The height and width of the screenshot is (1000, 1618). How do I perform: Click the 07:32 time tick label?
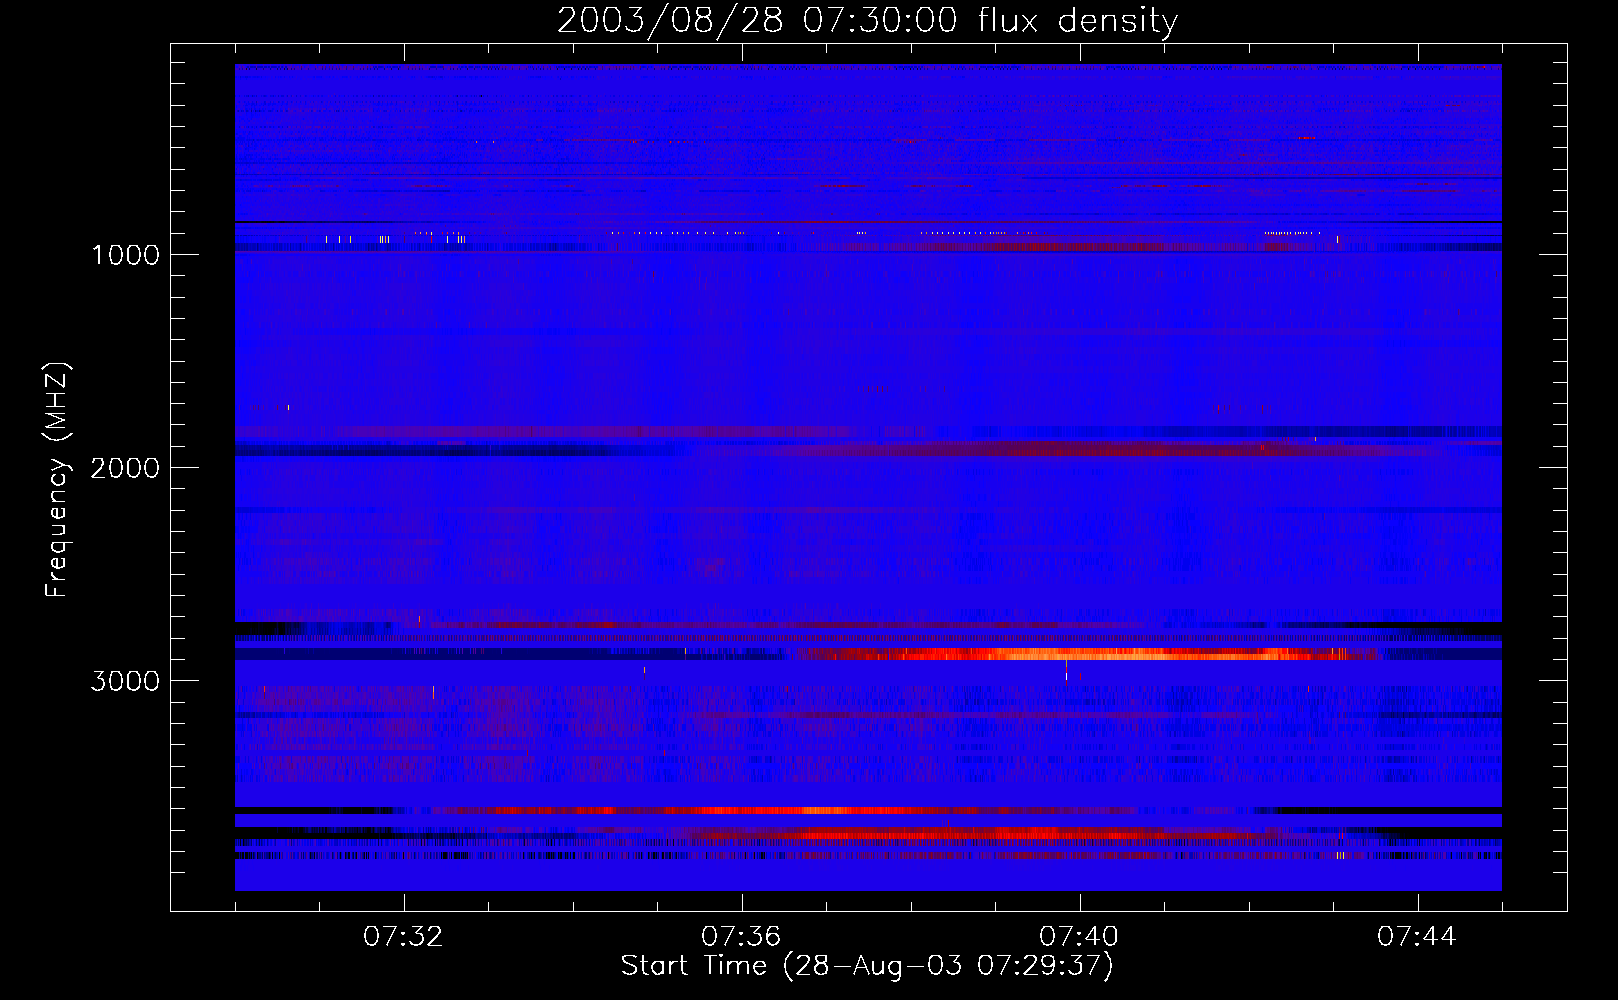pyautogui.click(x=403, y=937)
